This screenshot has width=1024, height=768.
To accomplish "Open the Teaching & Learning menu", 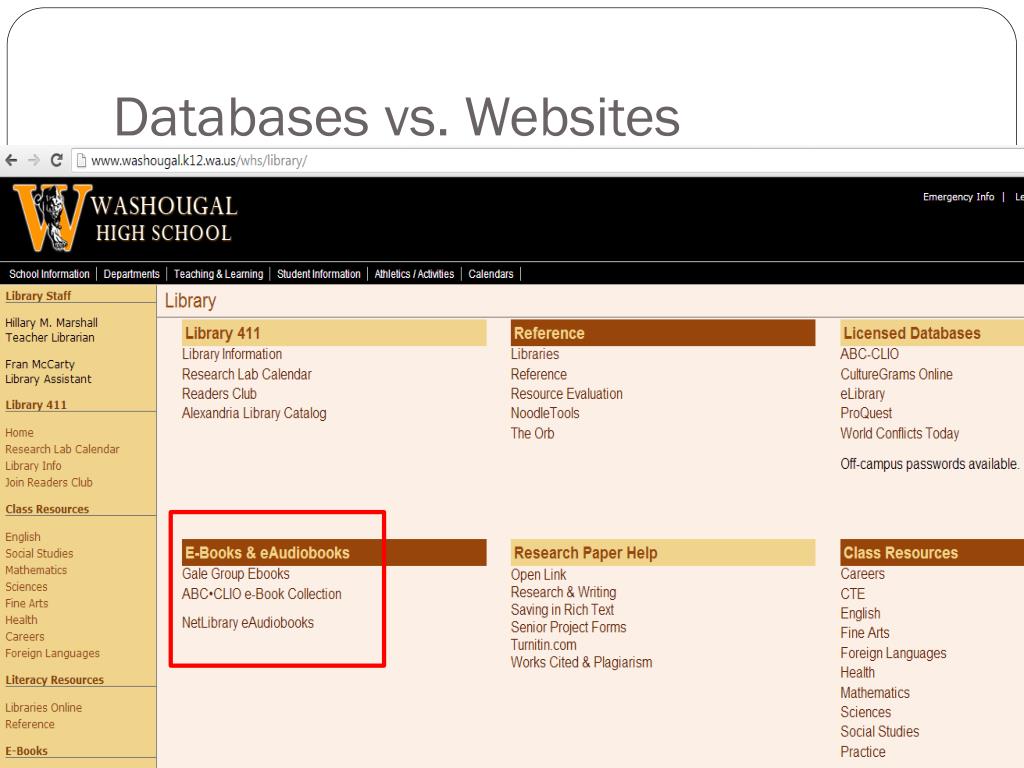I will (x=218, y=274).
